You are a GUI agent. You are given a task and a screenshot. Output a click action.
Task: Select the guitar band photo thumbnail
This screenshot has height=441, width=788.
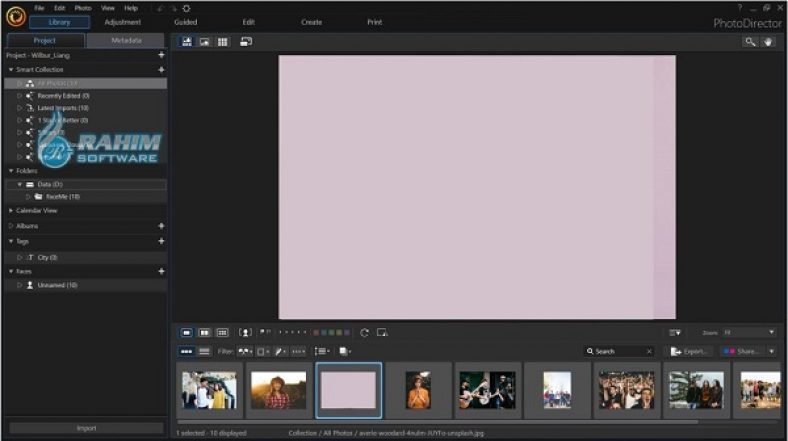click(x=486, y=389)
